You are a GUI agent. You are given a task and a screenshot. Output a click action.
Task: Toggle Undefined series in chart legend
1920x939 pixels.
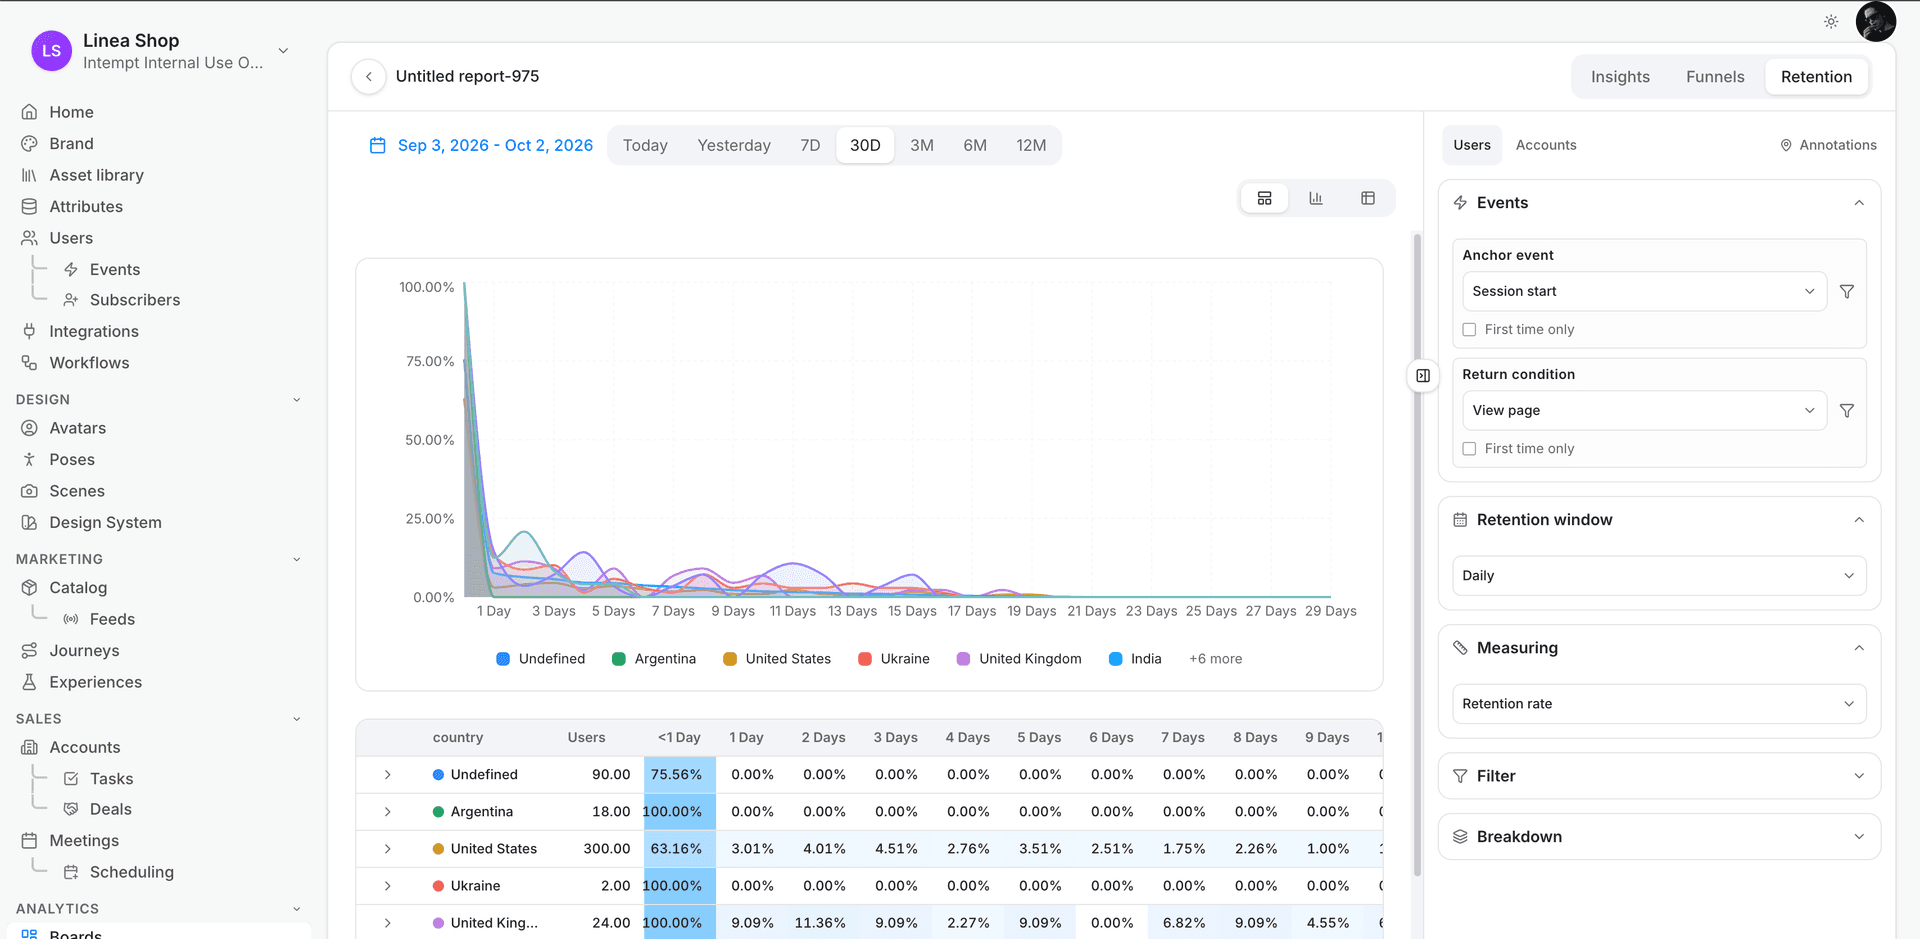pos(540,659)
